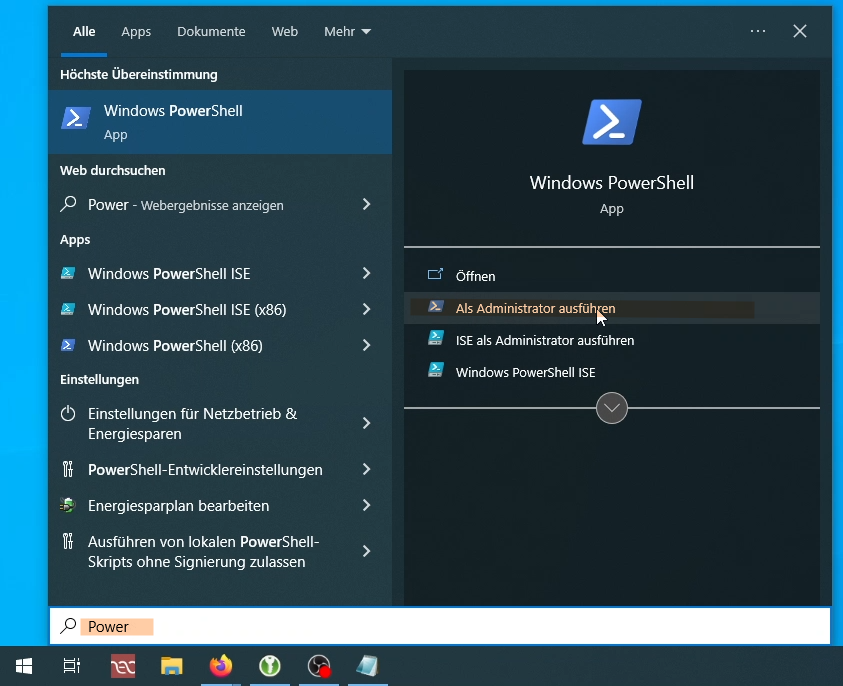Open the red app icon on the taskbar

[123, 666]
